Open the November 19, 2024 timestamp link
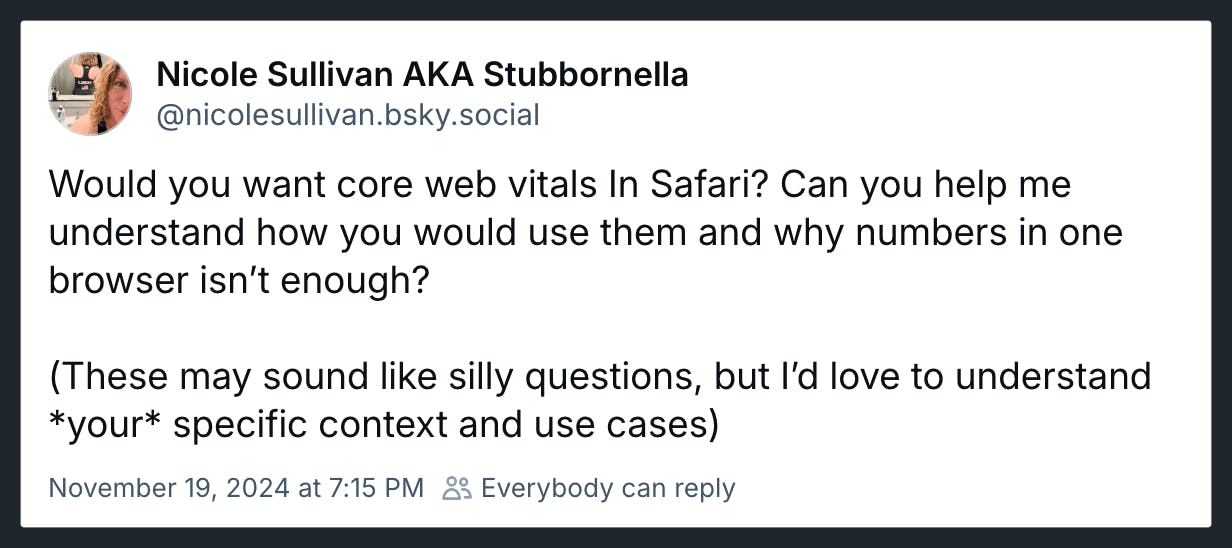Screen dimensions: 1232x548 236,488
